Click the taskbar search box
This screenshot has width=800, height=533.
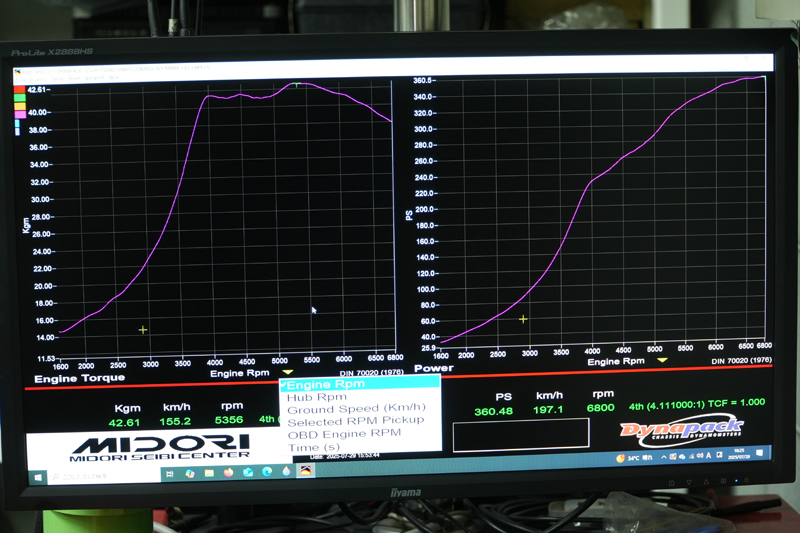104,476
